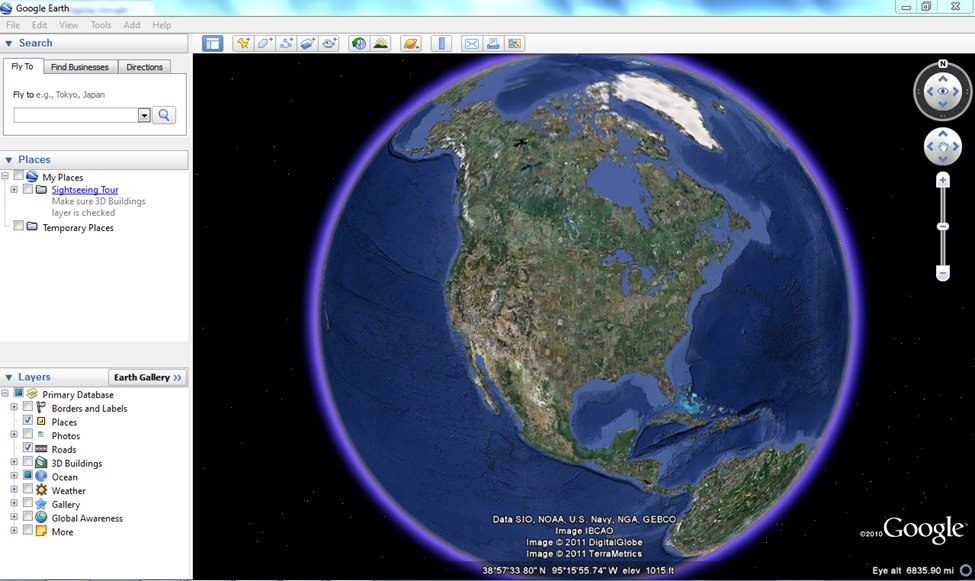975x581 pixels.
Task: Click the Gallery star layer icon
Action: (41, 504)
